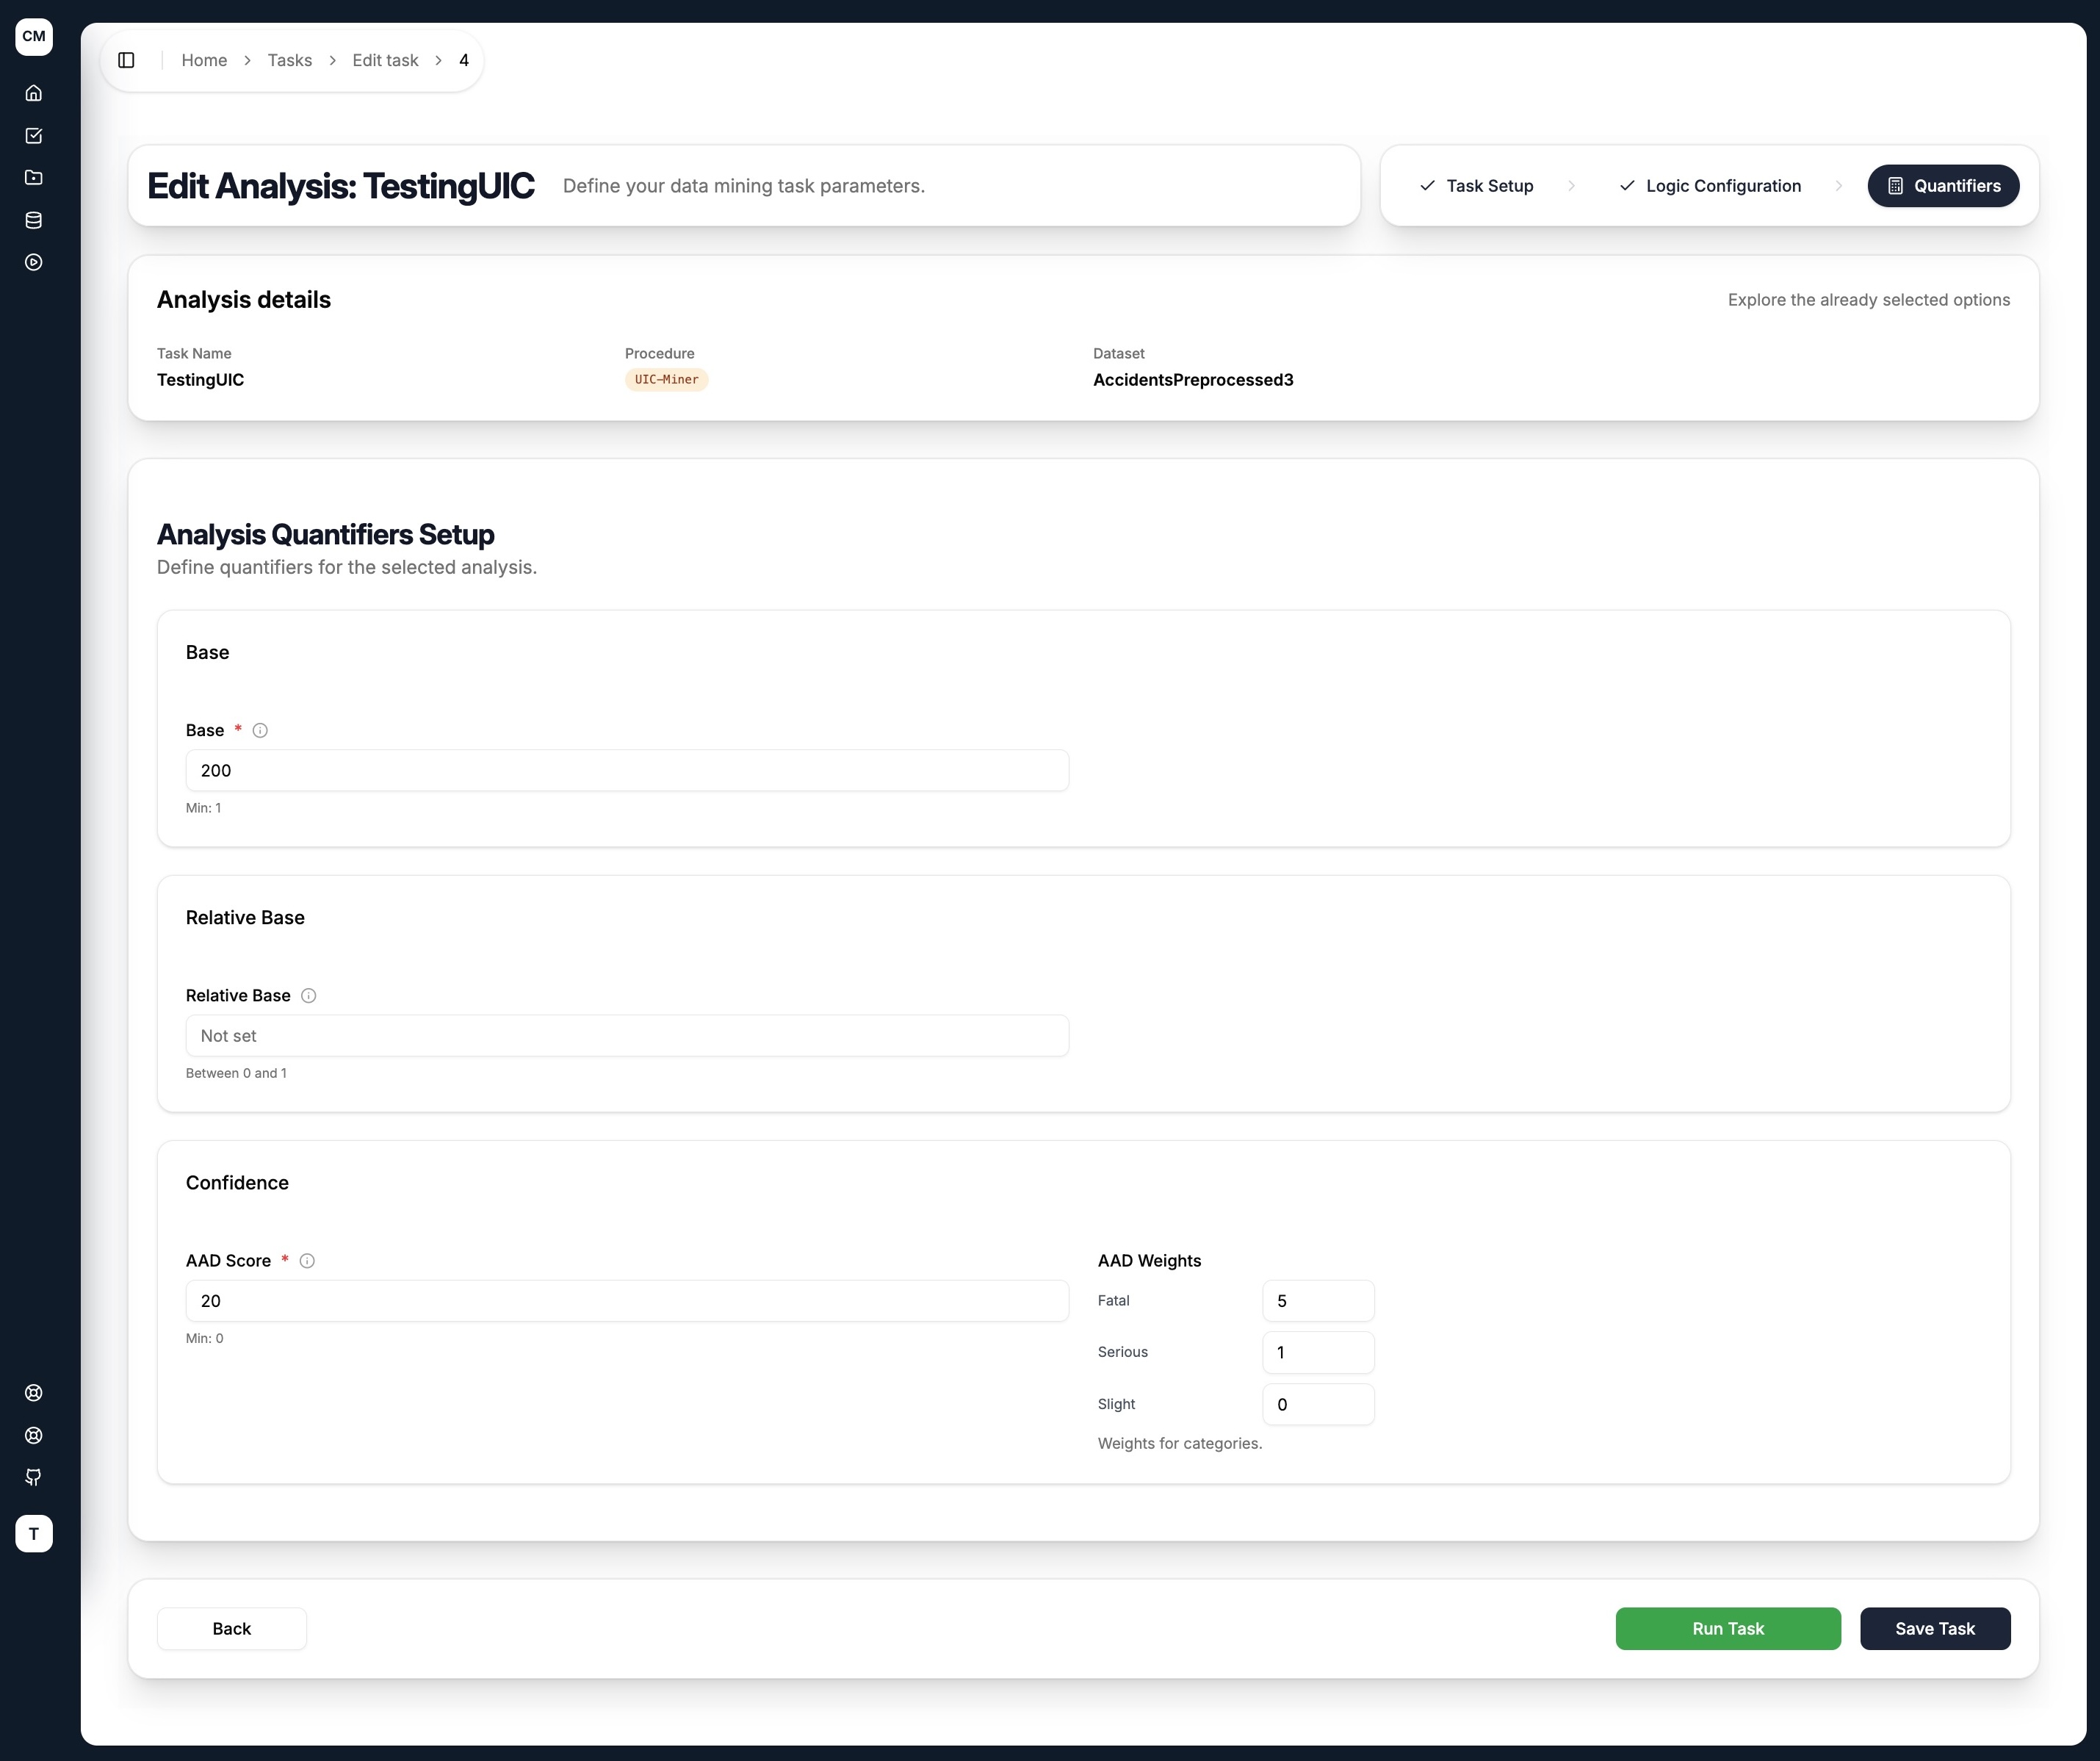
Task: Focus the Slight weight input
Action: 1318,1405
